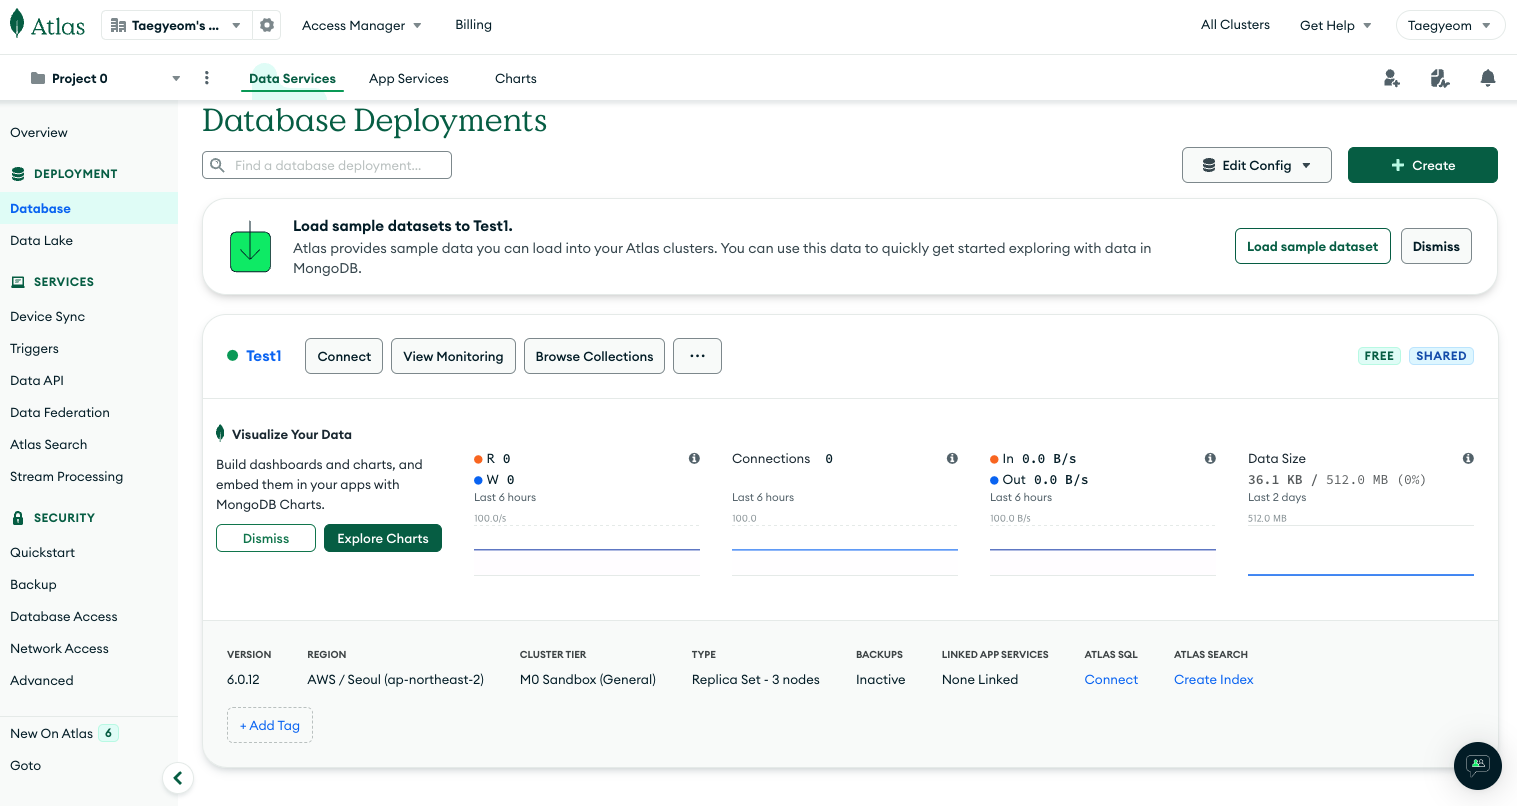Open Advanced in the sidebar
This screenshot has height=806, width=1517.
[42, 680]
